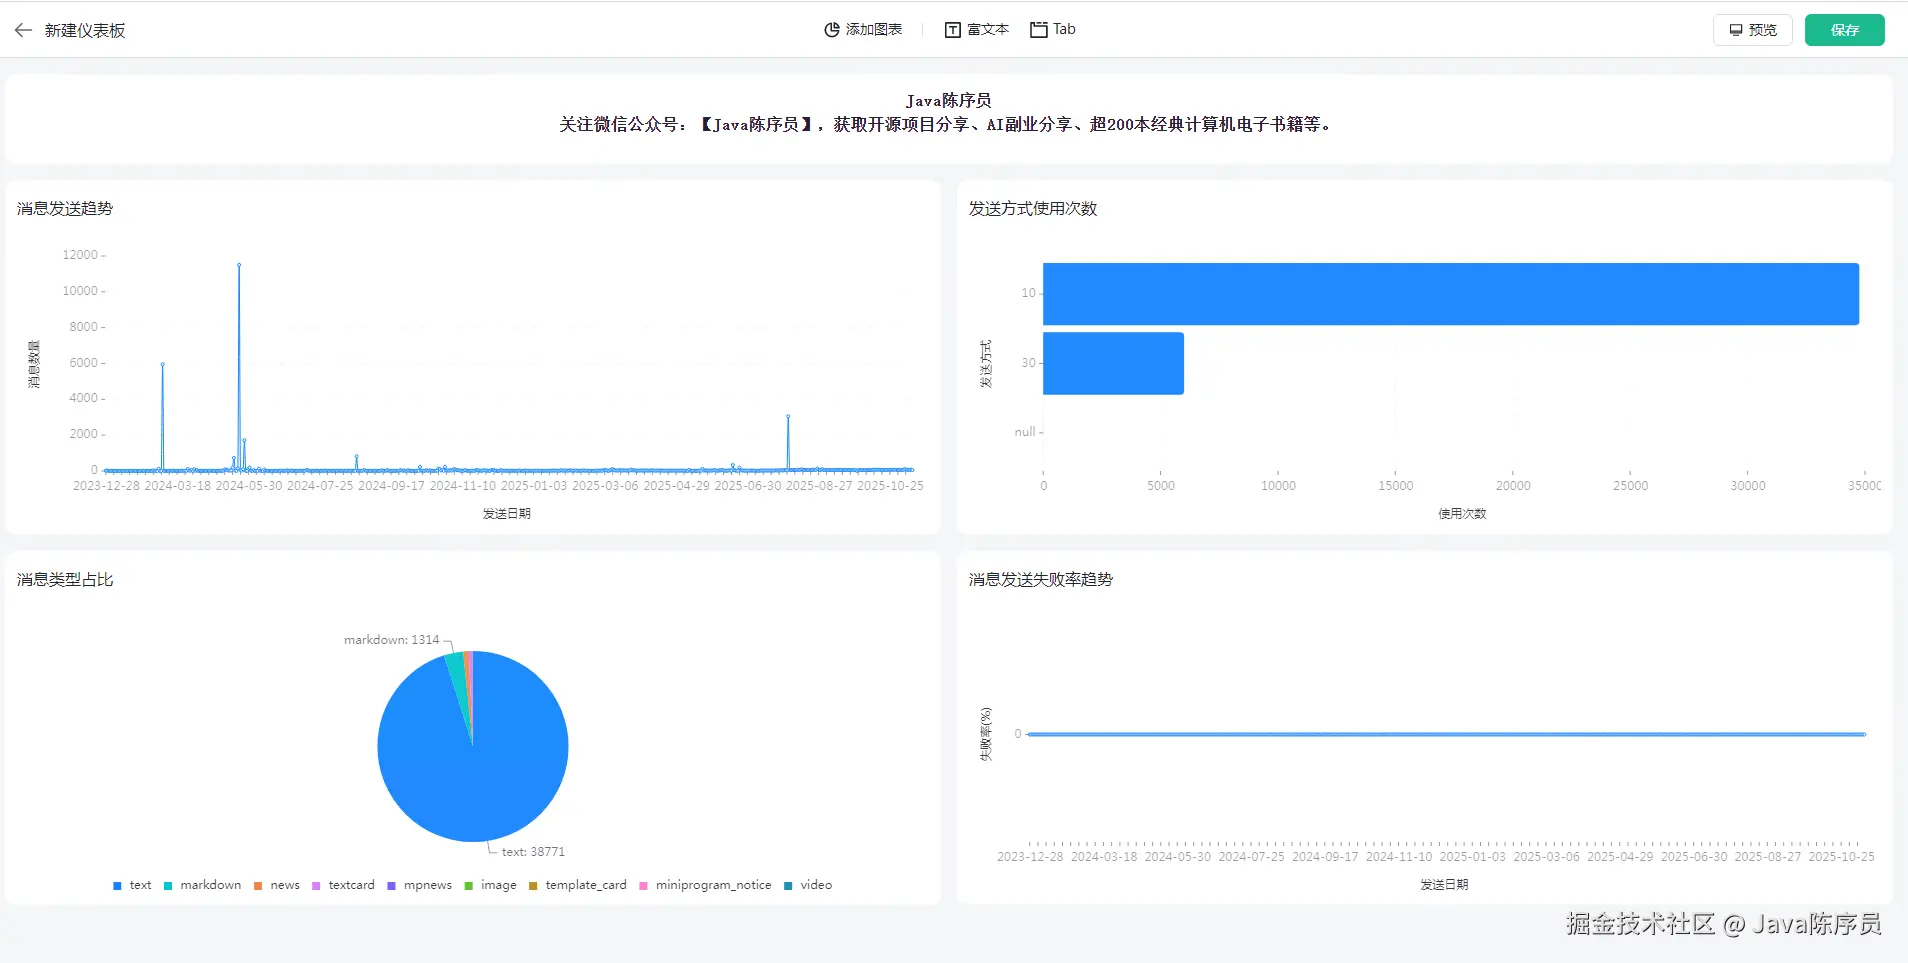Click the 添加图表 chart icon
This screenshot has height=963, width=1908.
(x=831, y=30)
